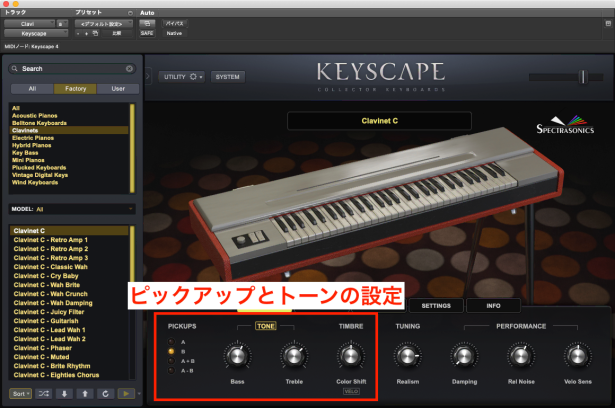Click the category list scrollbar
This screenshot has width=615, height=408.
[132, 148]
